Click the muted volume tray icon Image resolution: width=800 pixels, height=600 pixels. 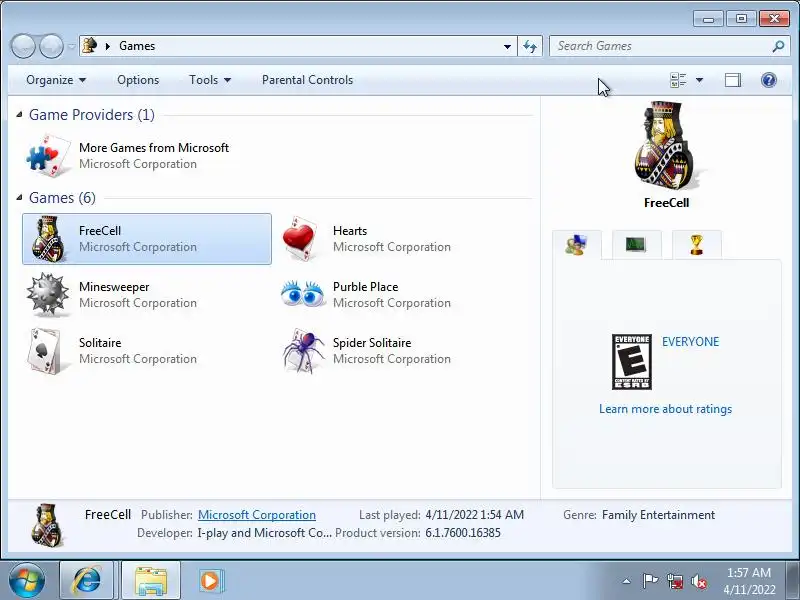(x=699, y=581)
